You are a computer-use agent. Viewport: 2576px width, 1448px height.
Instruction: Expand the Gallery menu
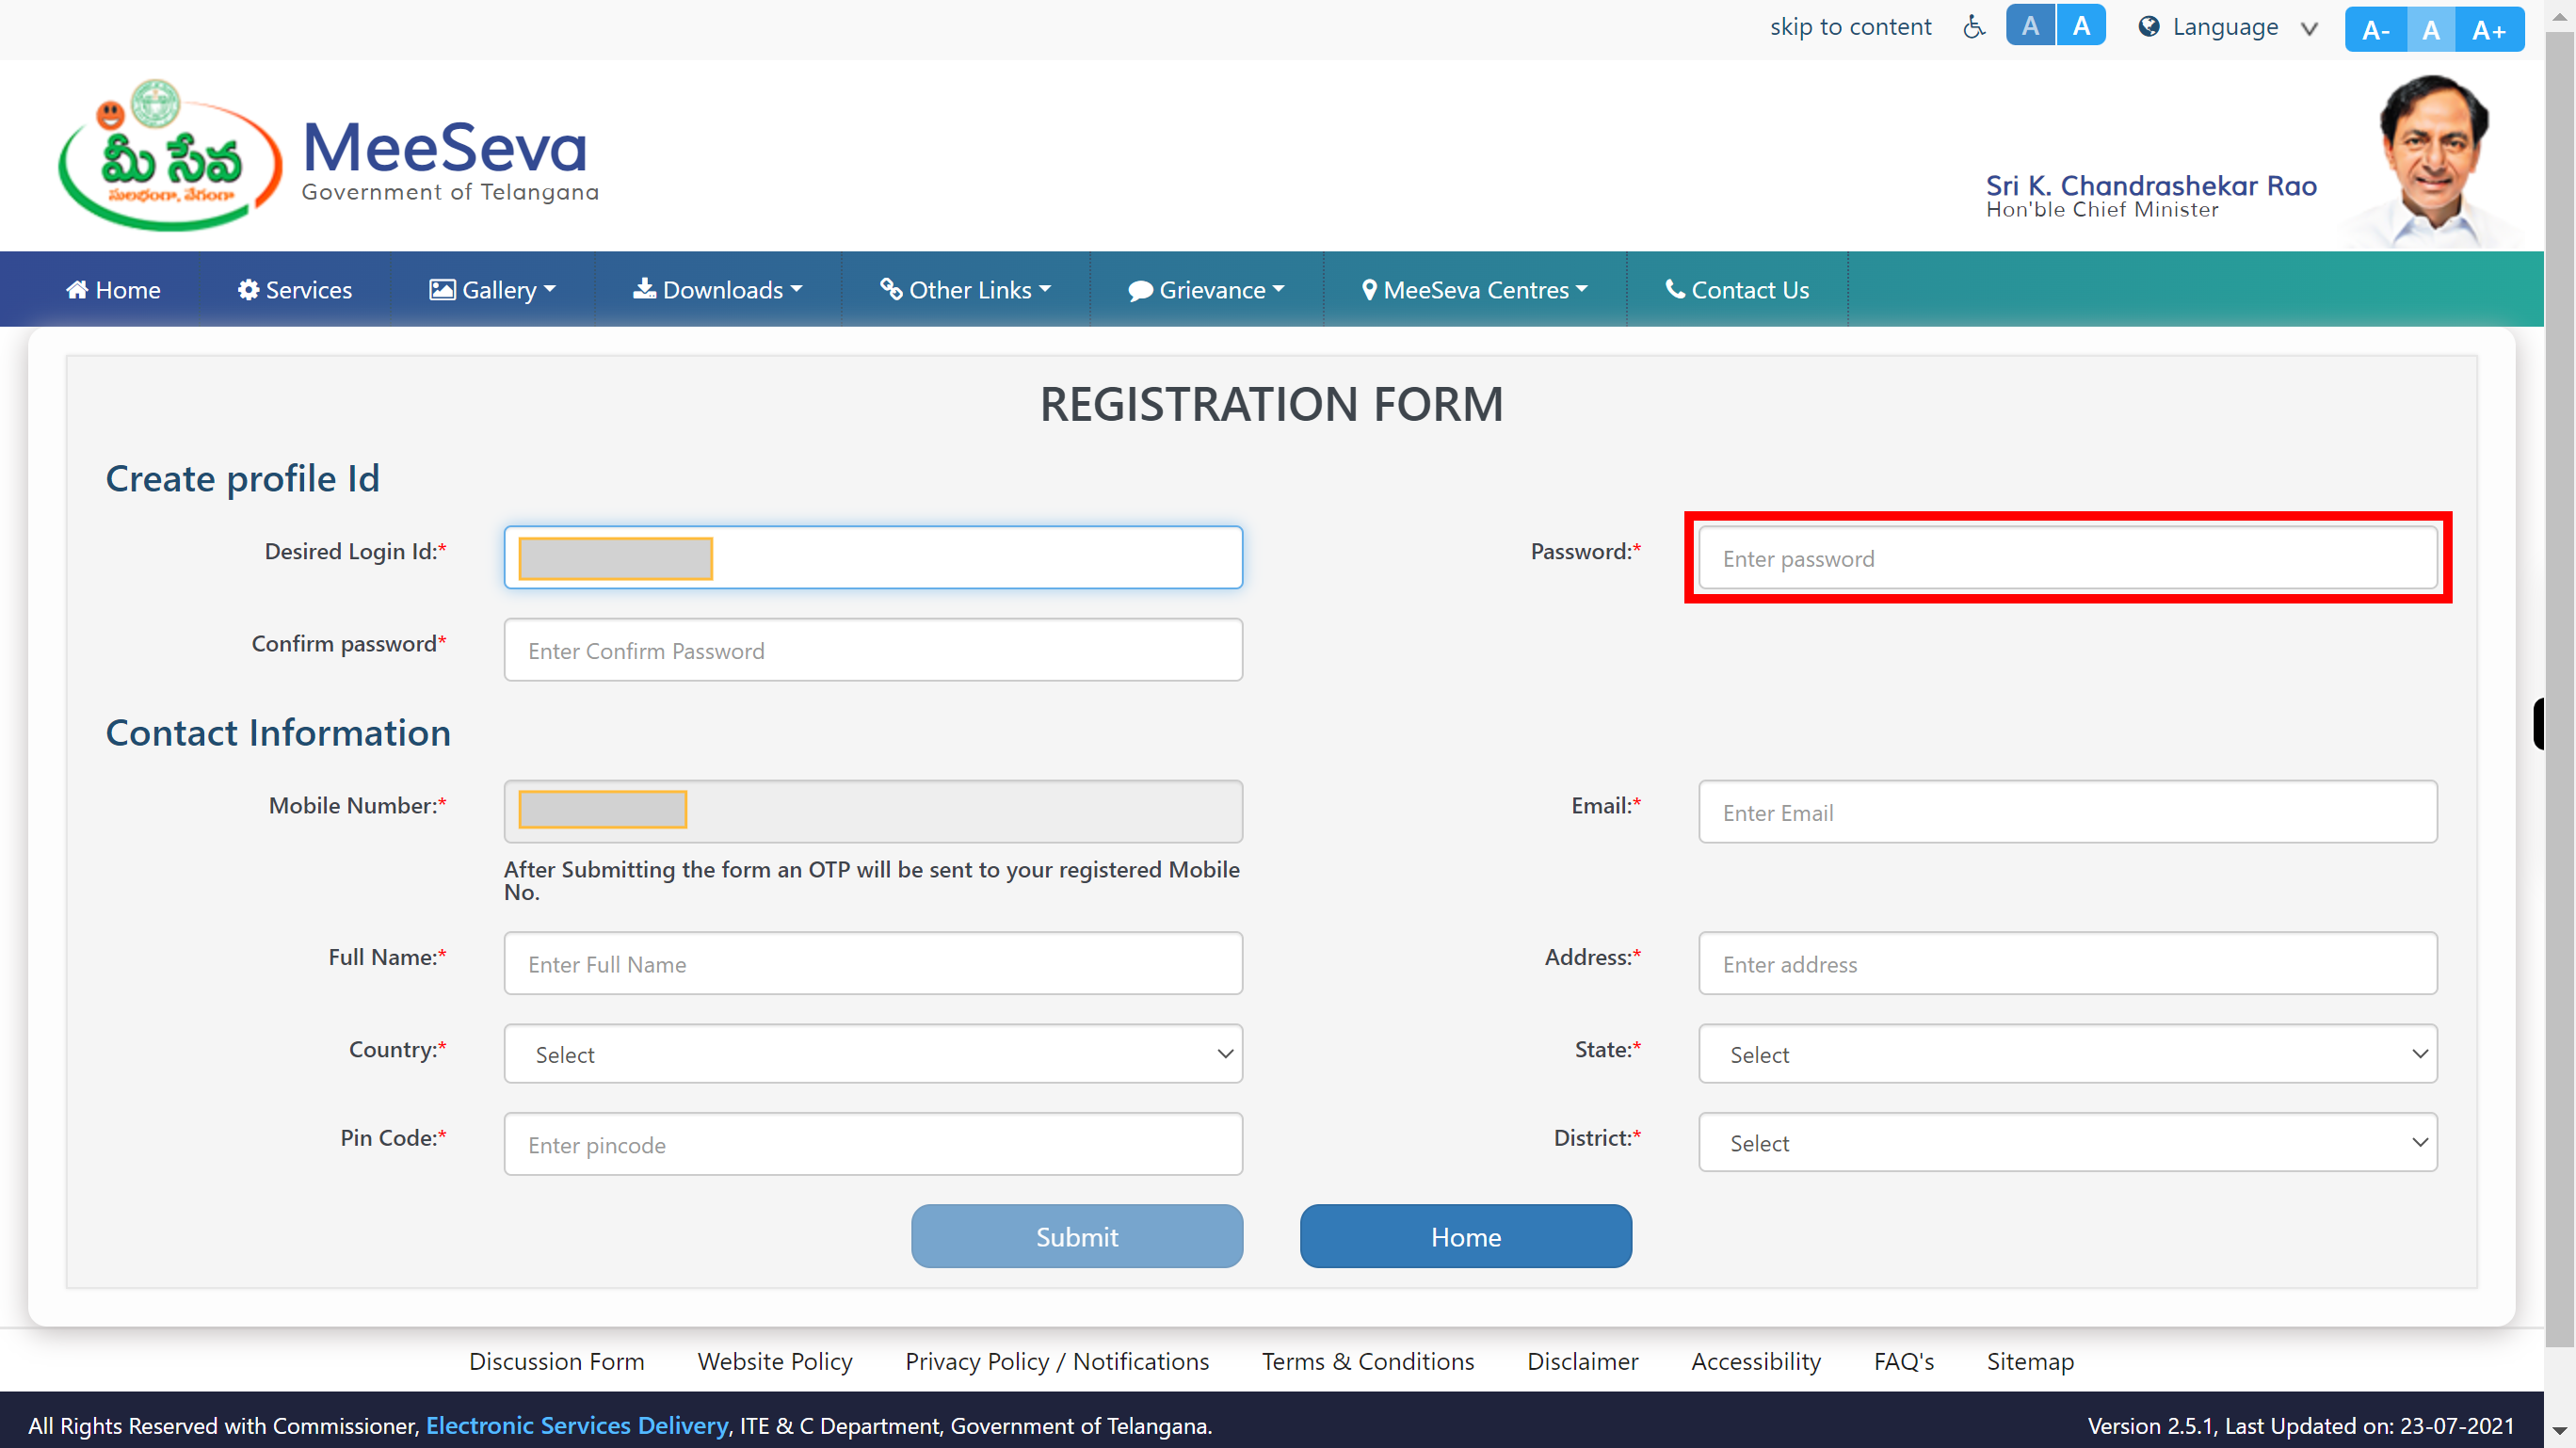tap(492, 290)
